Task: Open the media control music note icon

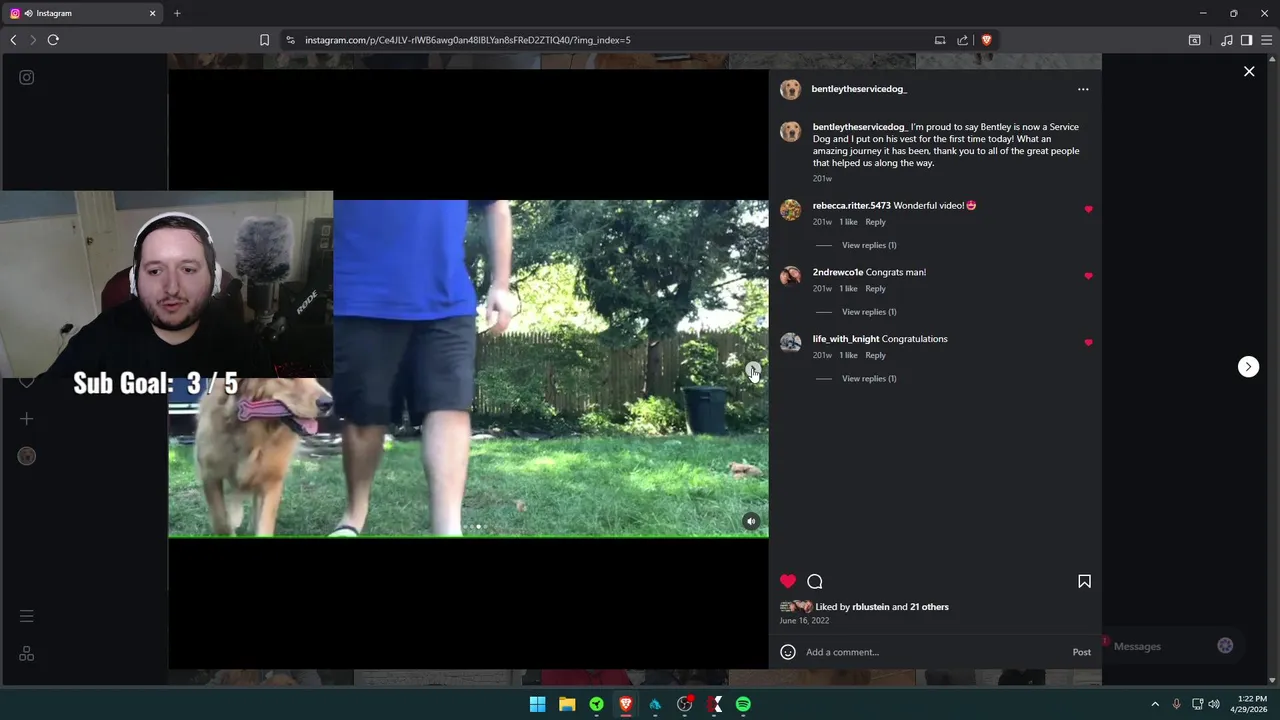Action: point(1227,40)
